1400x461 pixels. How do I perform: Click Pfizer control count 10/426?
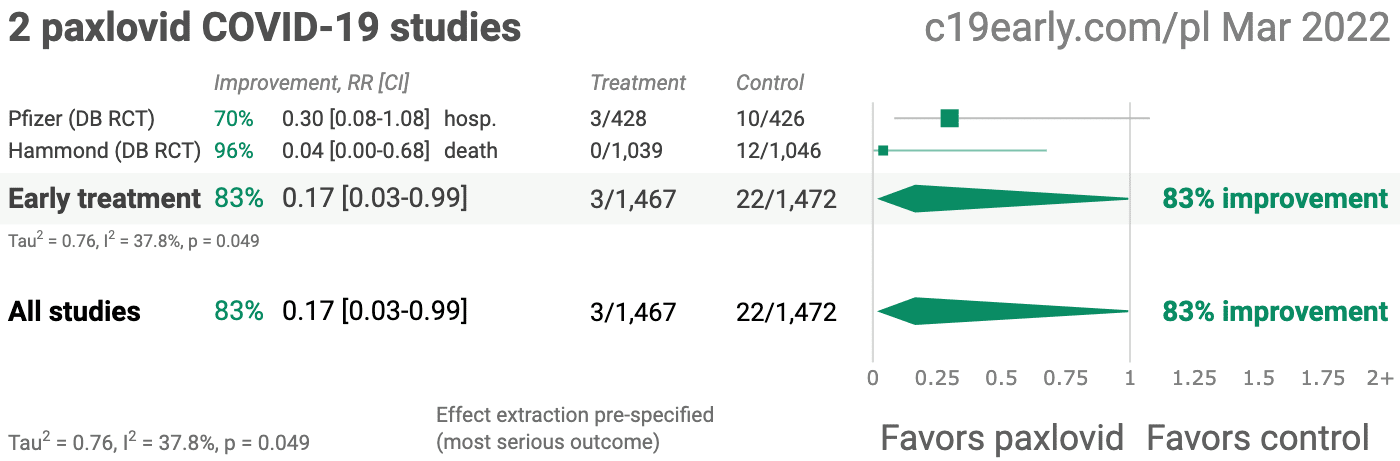click(771, 119)
